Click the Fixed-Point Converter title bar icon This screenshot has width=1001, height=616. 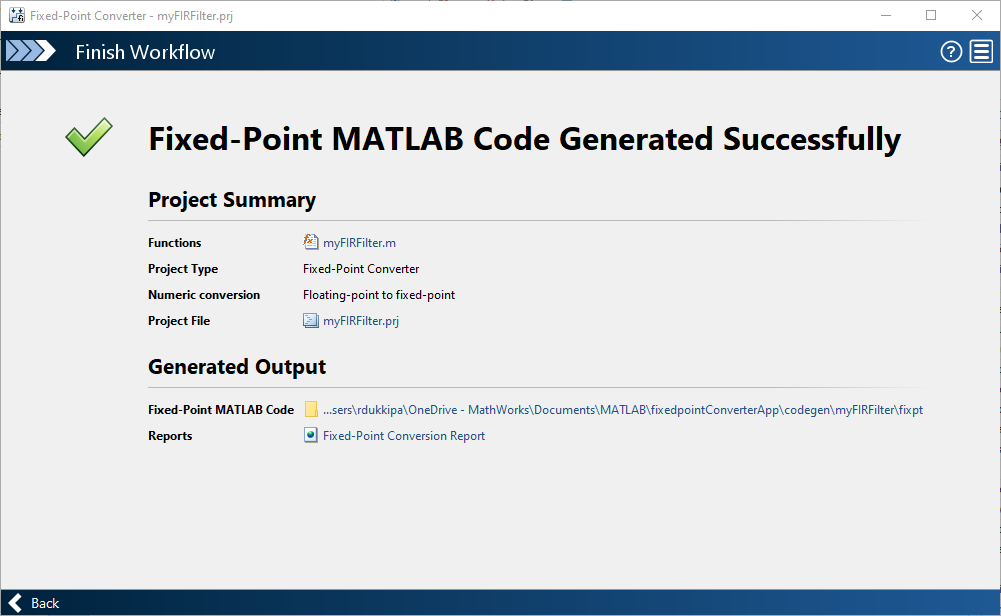tap(16, 16)
